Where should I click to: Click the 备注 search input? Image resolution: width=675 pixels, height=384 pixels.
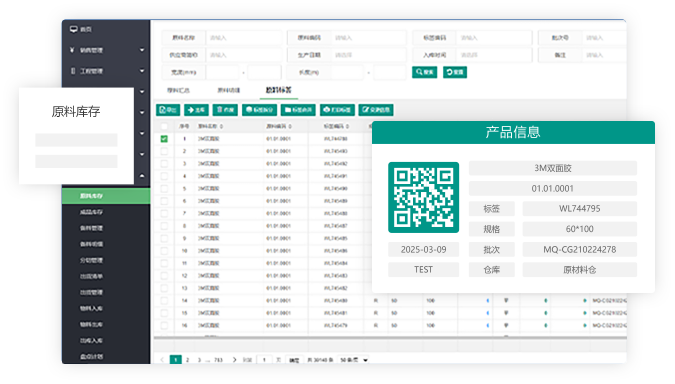(604, 55)
